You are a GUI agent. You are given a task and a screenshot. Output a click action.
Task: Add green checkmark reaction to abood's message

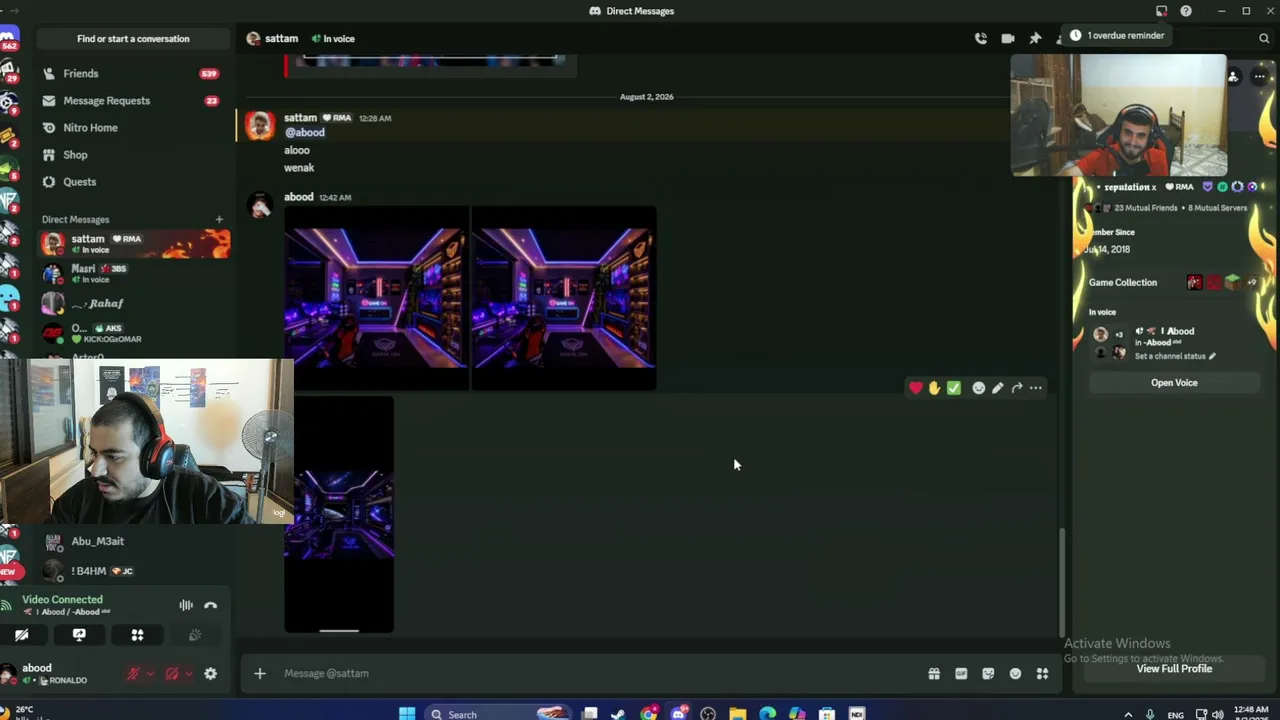click(954, 388)
